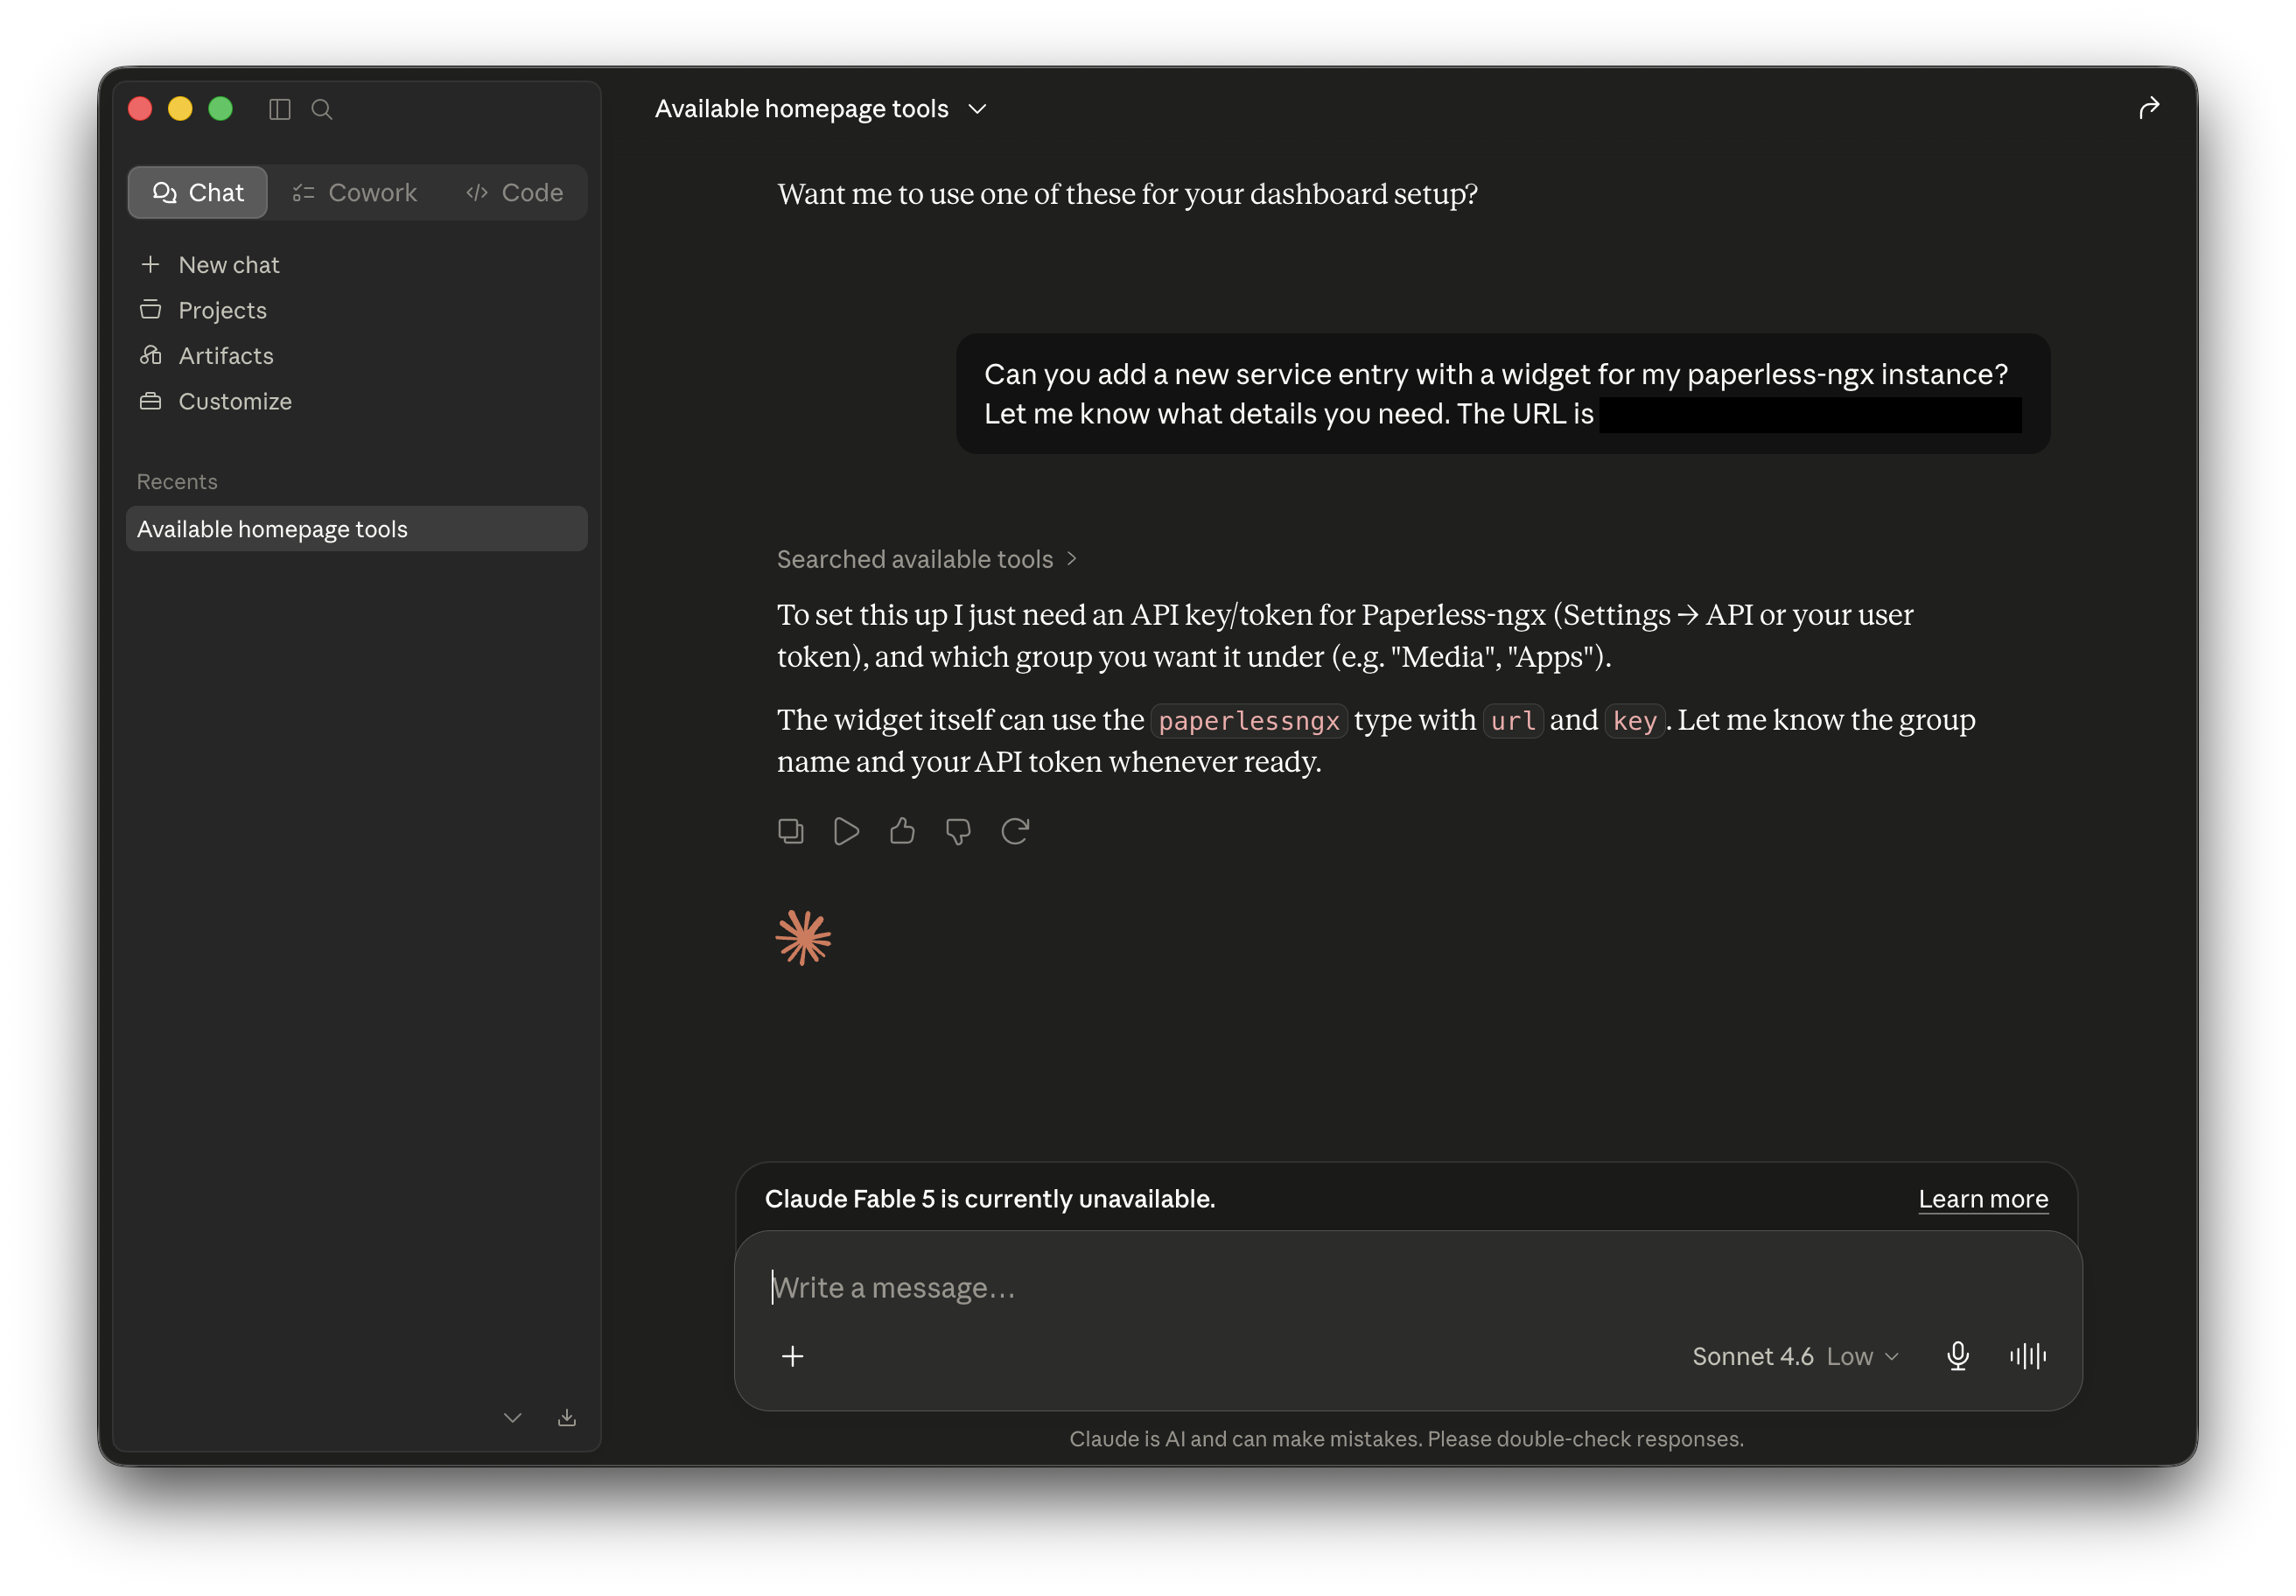
Task: Click the share arrow icon
Action: click(2149, 108)
